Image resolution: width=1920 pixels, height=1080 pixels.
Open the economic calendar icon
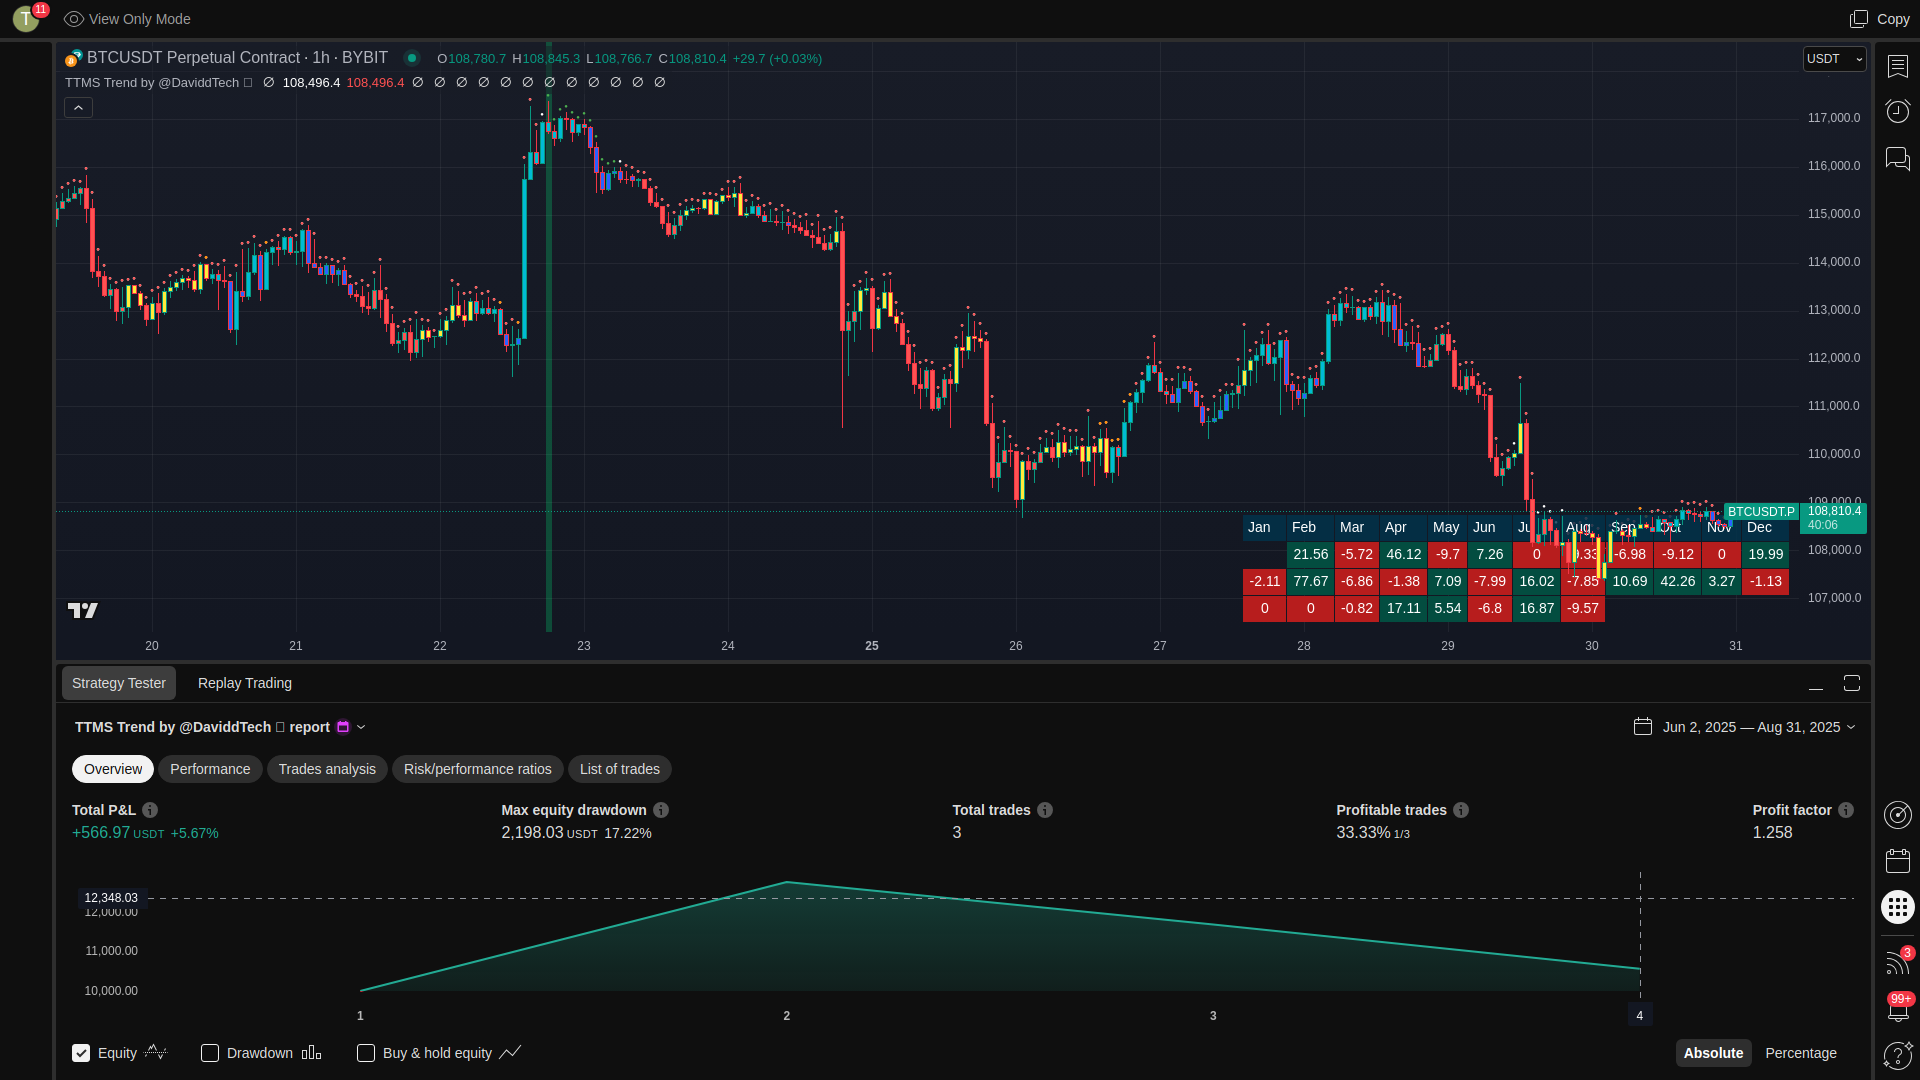click(x=1897, y=861)
